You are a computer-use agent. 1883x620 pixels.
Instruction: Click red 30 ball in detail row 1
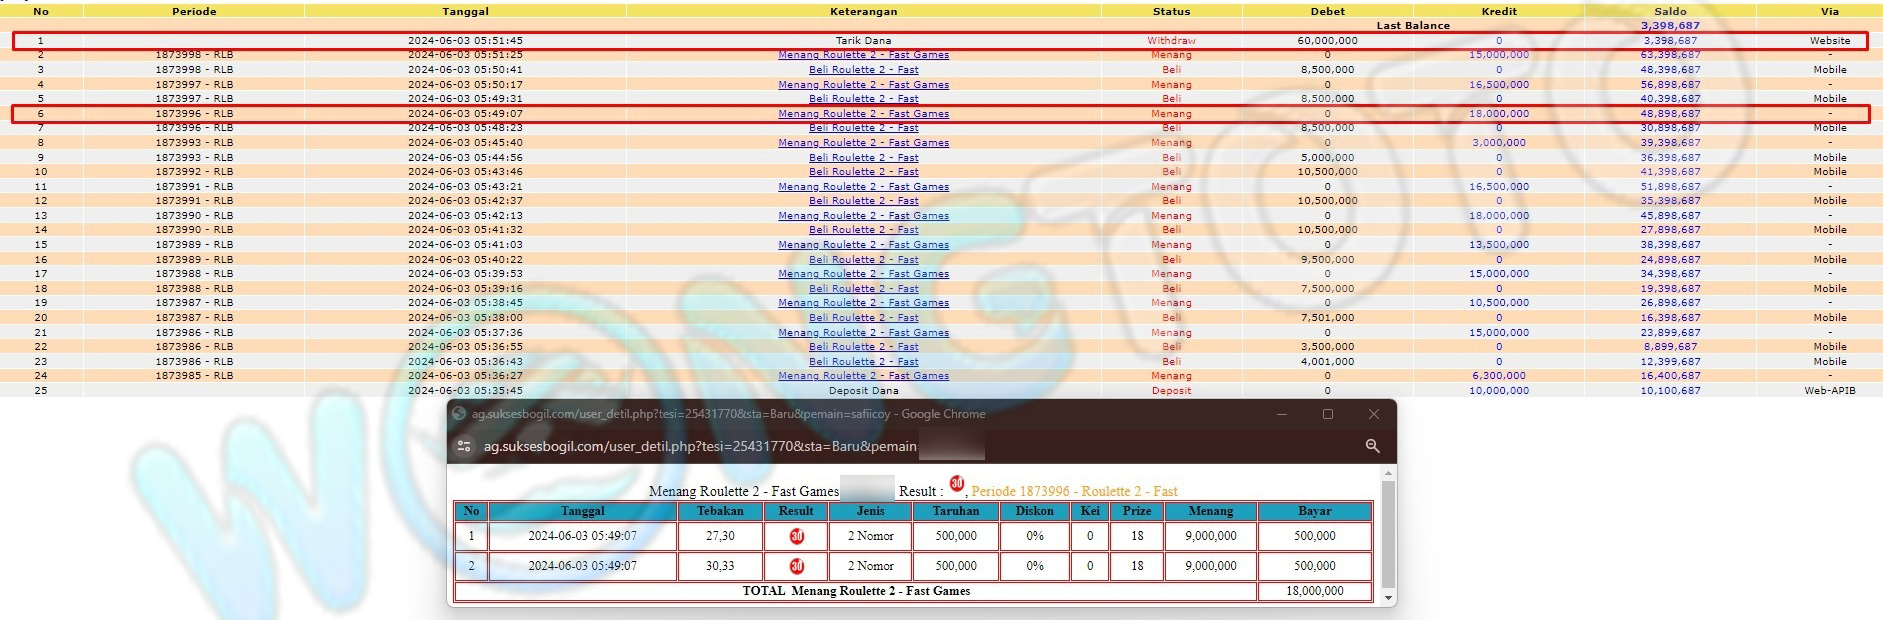(796, 536)
